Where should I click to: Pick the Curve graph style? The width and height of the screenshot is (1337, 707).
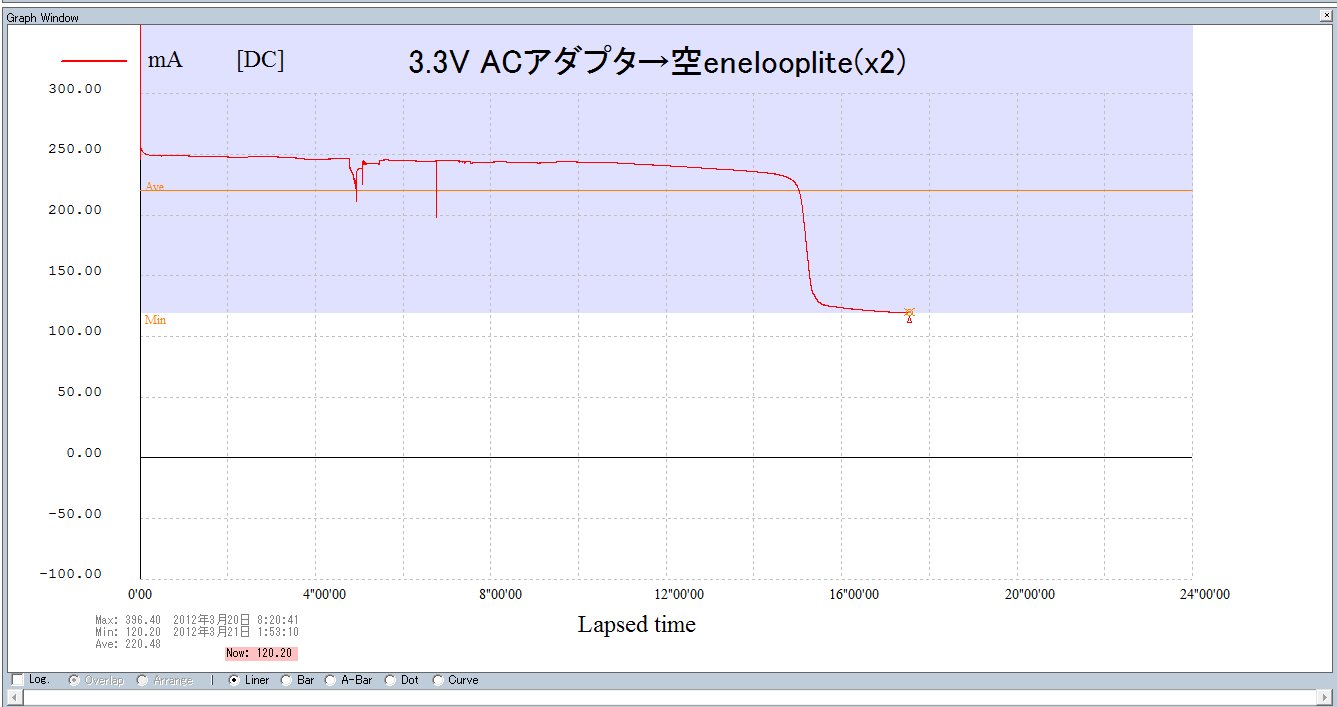point(438,680)
